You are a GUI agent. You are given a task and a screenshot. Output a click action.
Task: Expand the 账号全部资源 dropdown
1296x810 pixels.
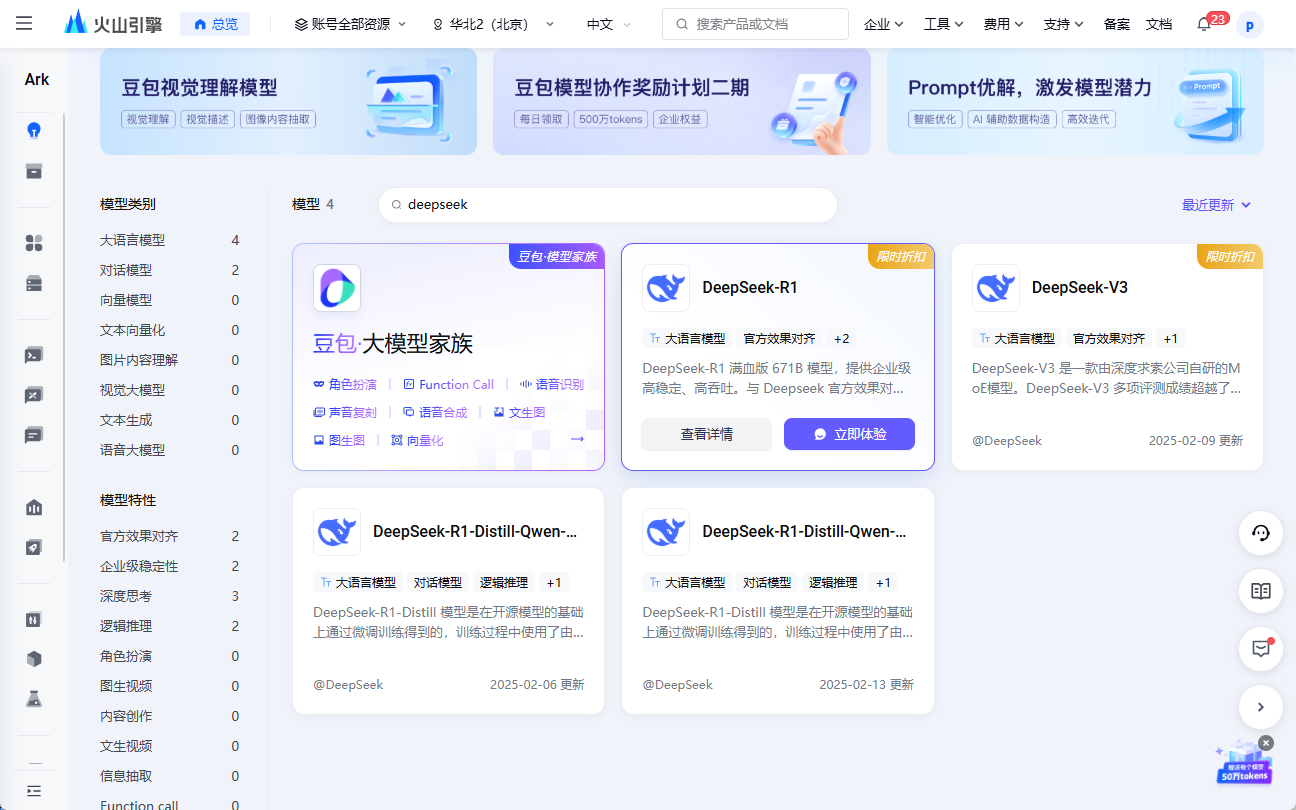point(351,24)
